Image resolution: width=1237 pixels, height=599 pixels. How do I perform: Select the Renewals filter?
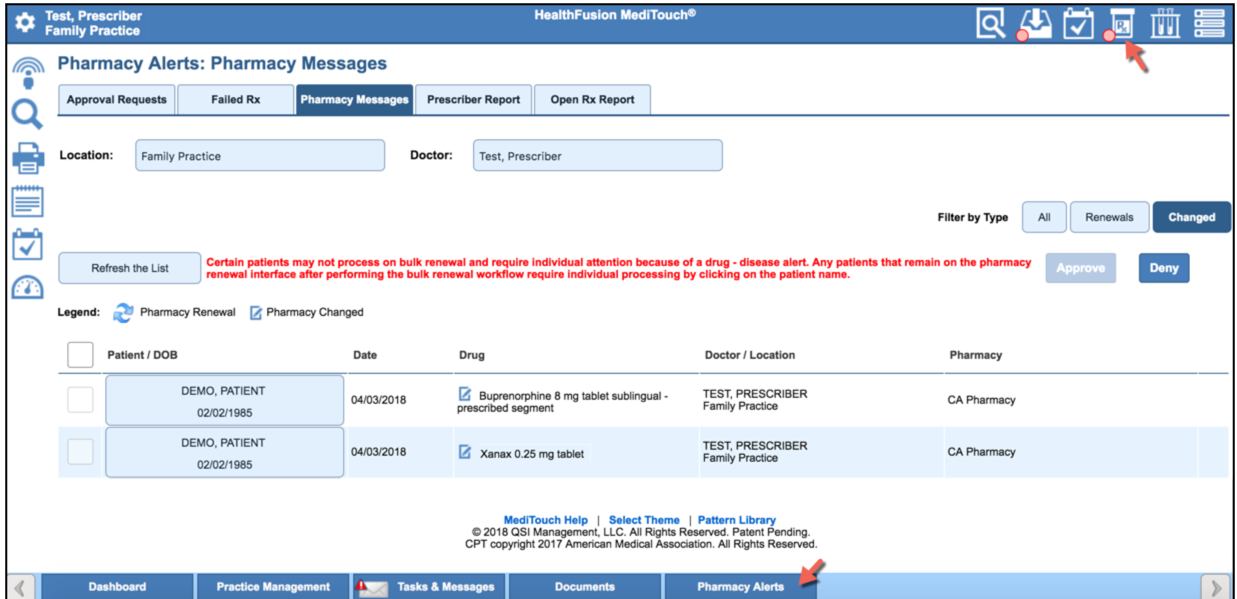tap(1109, 217)
